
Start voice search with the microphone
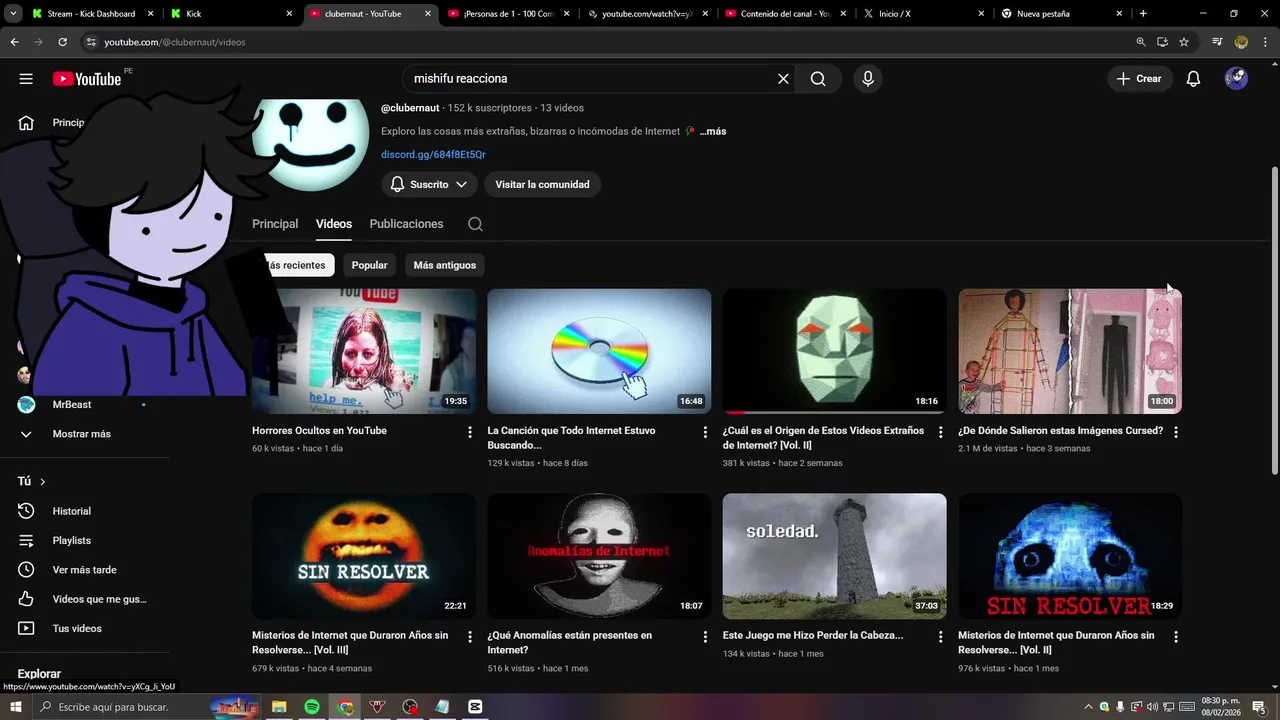[x=867, y=79]
